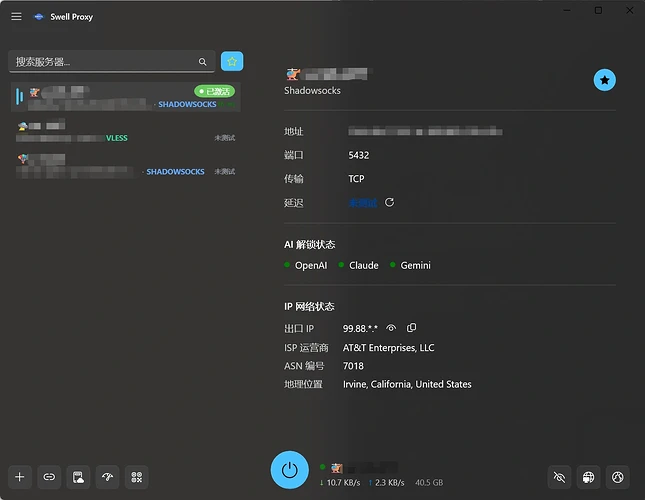Click the search magnifier icon
The width and height of the screenshot is (645, 500).
(202, 62)
